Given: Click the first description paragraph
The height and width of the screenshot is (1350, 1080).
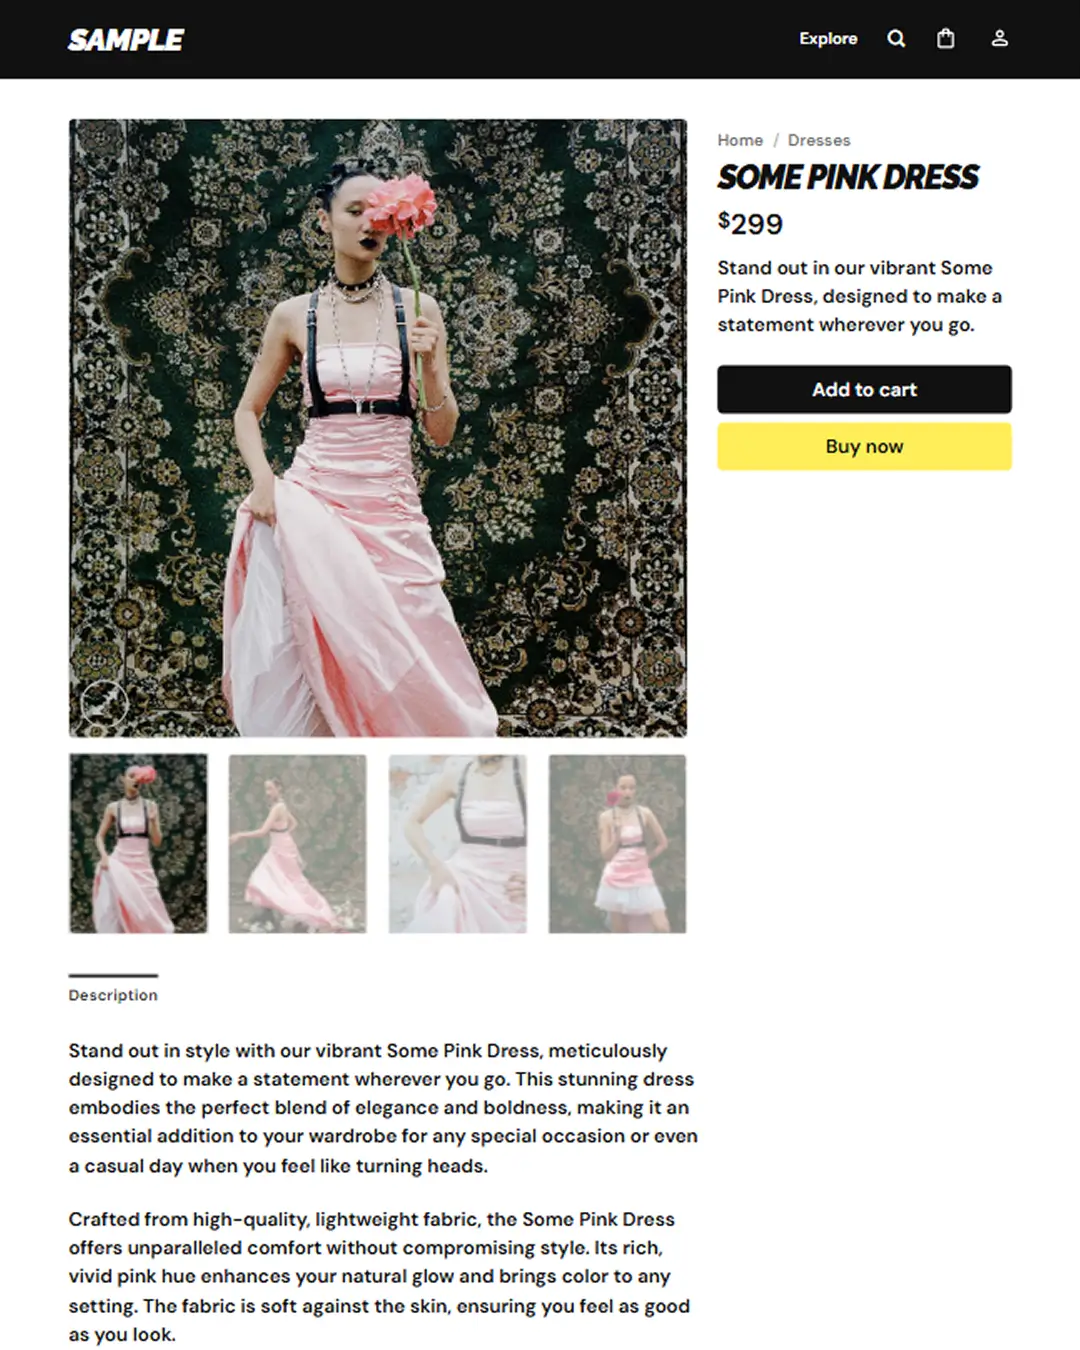Looking at the screenshot, I should click(x=383, y=1108).
